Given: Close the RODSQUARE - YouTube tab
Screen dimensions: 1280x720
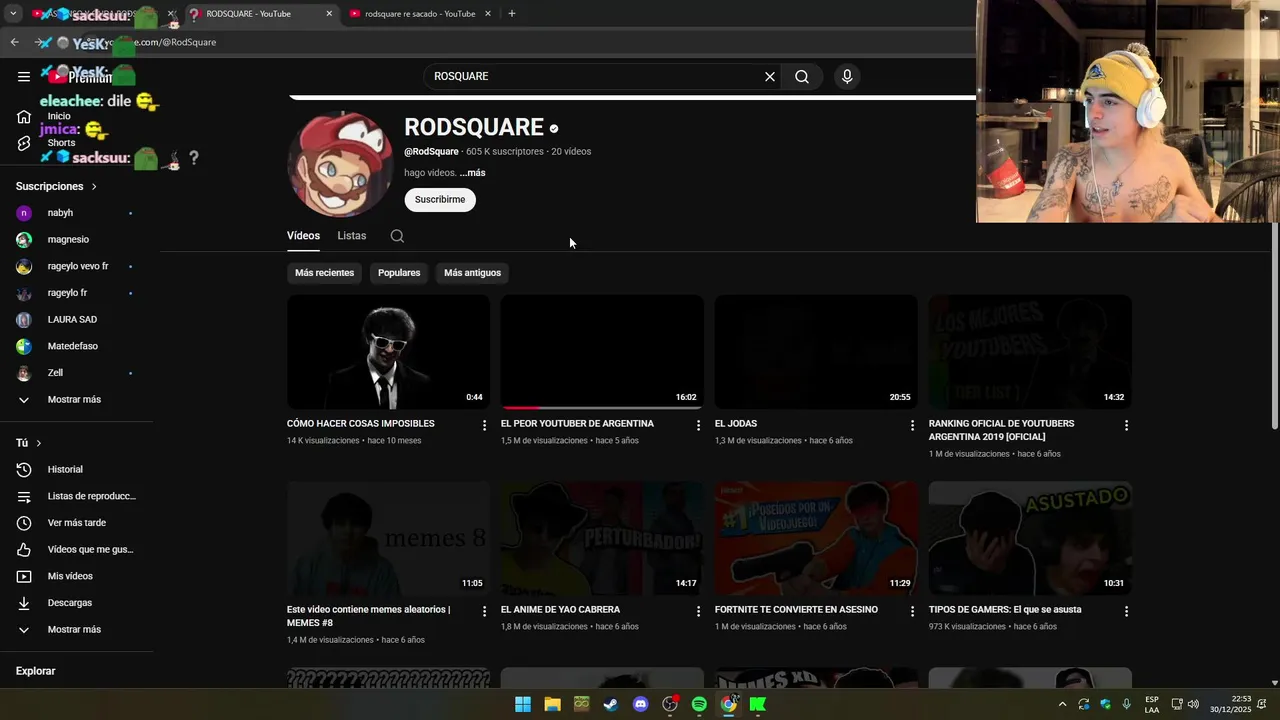Looking at the screenshot, I should 329,14.
